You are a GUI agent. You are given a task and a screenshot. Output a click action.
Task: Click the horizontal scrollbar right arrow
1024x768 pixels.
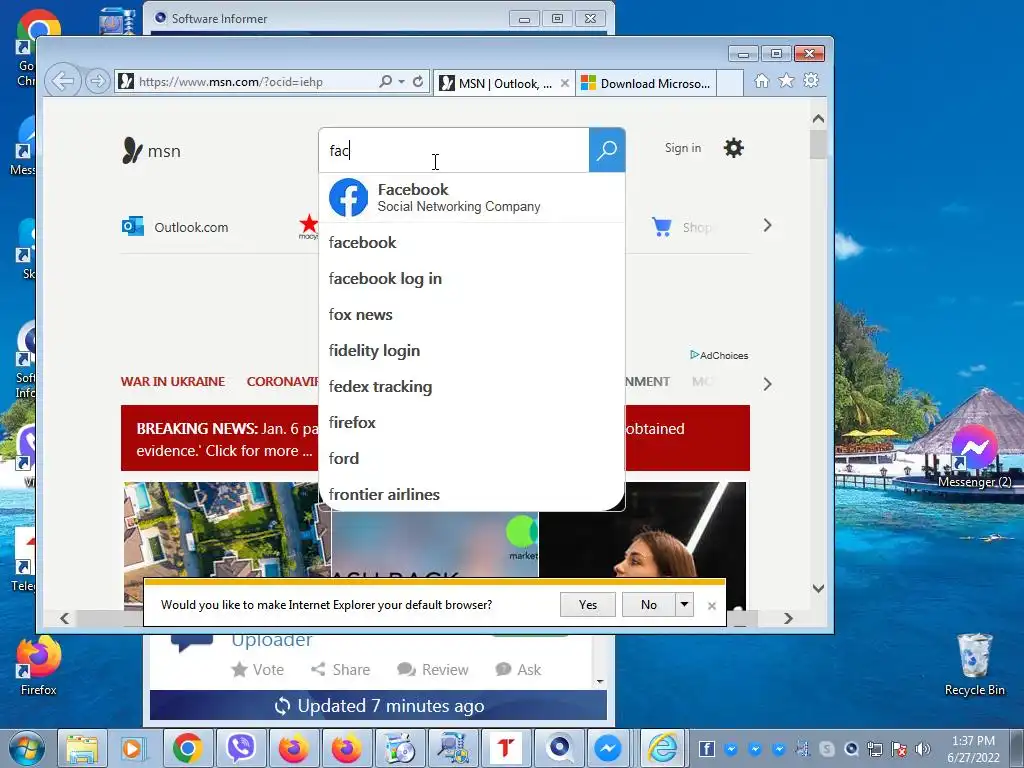click(x=788, y=618)
